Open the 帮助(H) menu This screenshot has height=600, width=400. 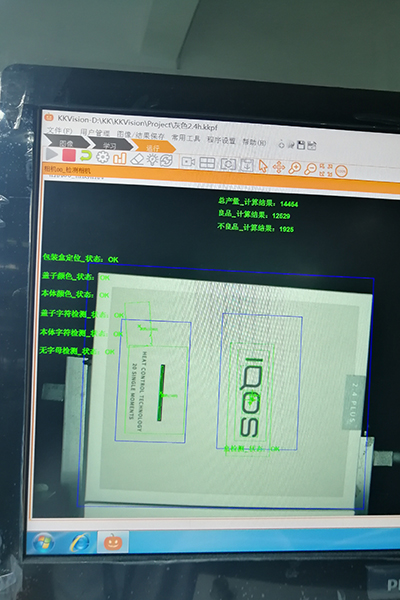click(254, 142)
